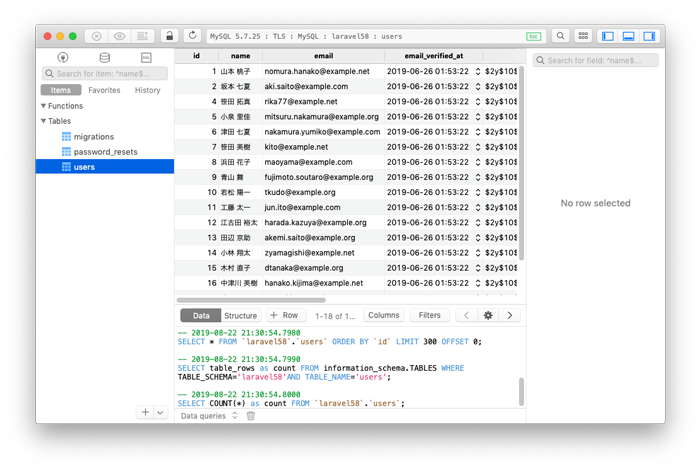
Task: Click the date stepper in row with nomura.hanako@example.net
Action: (x=478, y=71)
